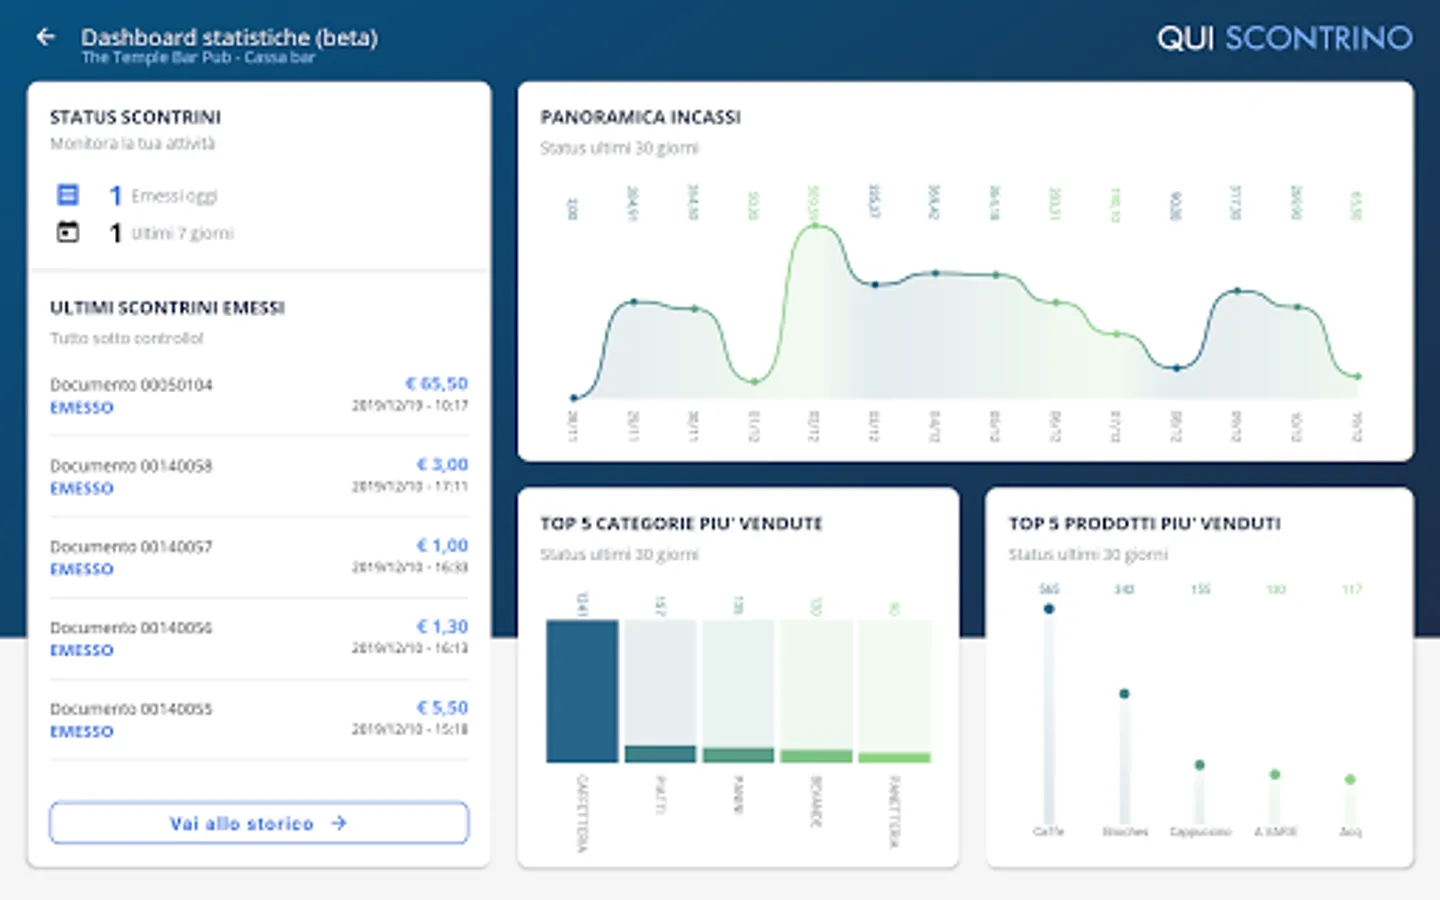Click the Brioches data point in top products
The height and width of the screenshot is (900, 1440).
pyautogui.click(x=1124, y=694)
